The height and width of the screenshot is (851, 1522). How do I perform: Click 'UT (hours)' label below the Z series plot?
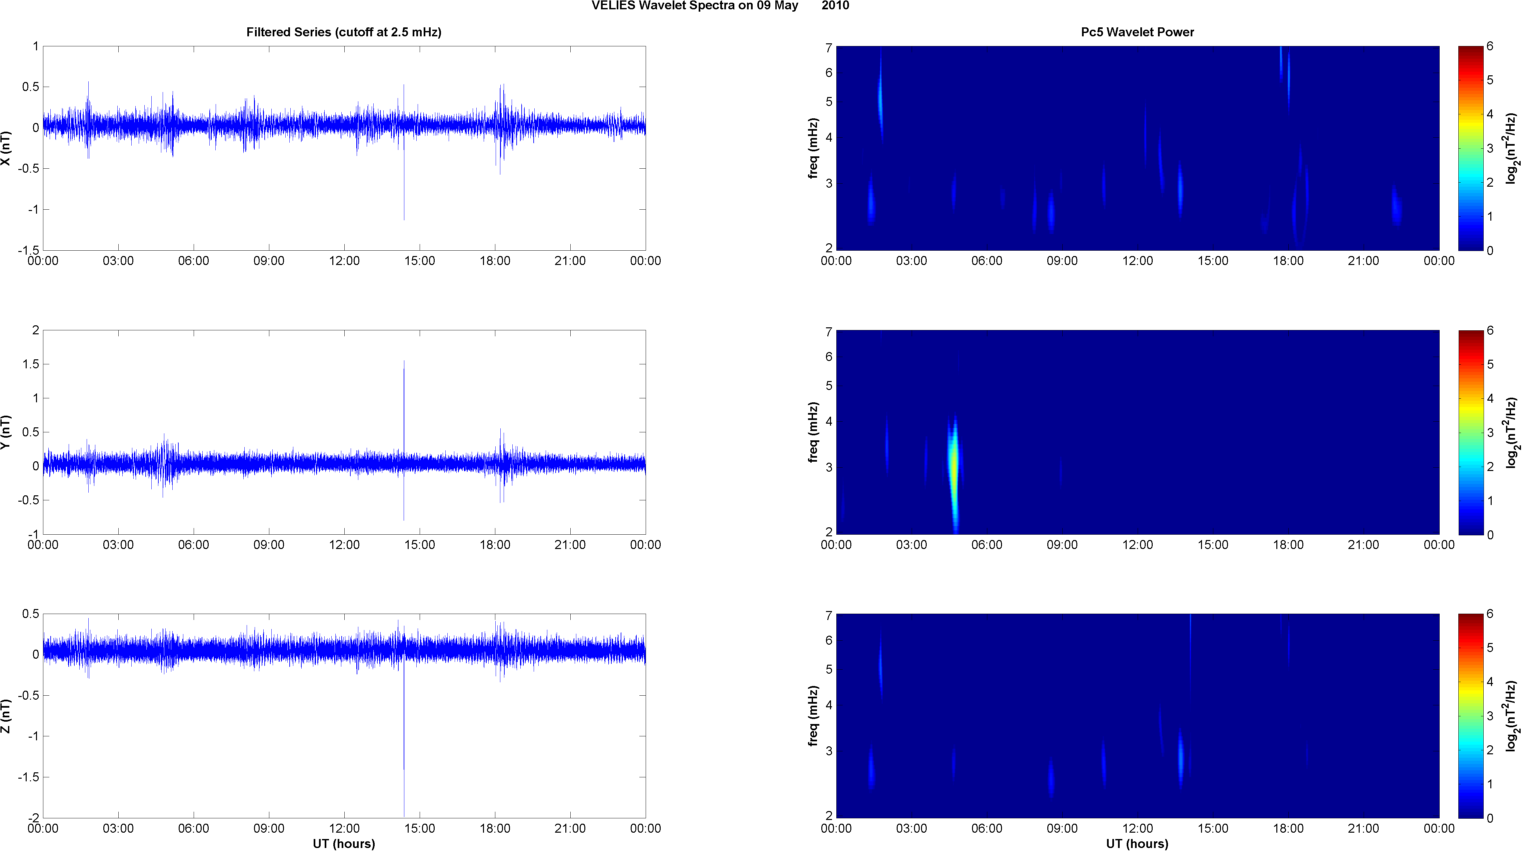tap(344, 844)
